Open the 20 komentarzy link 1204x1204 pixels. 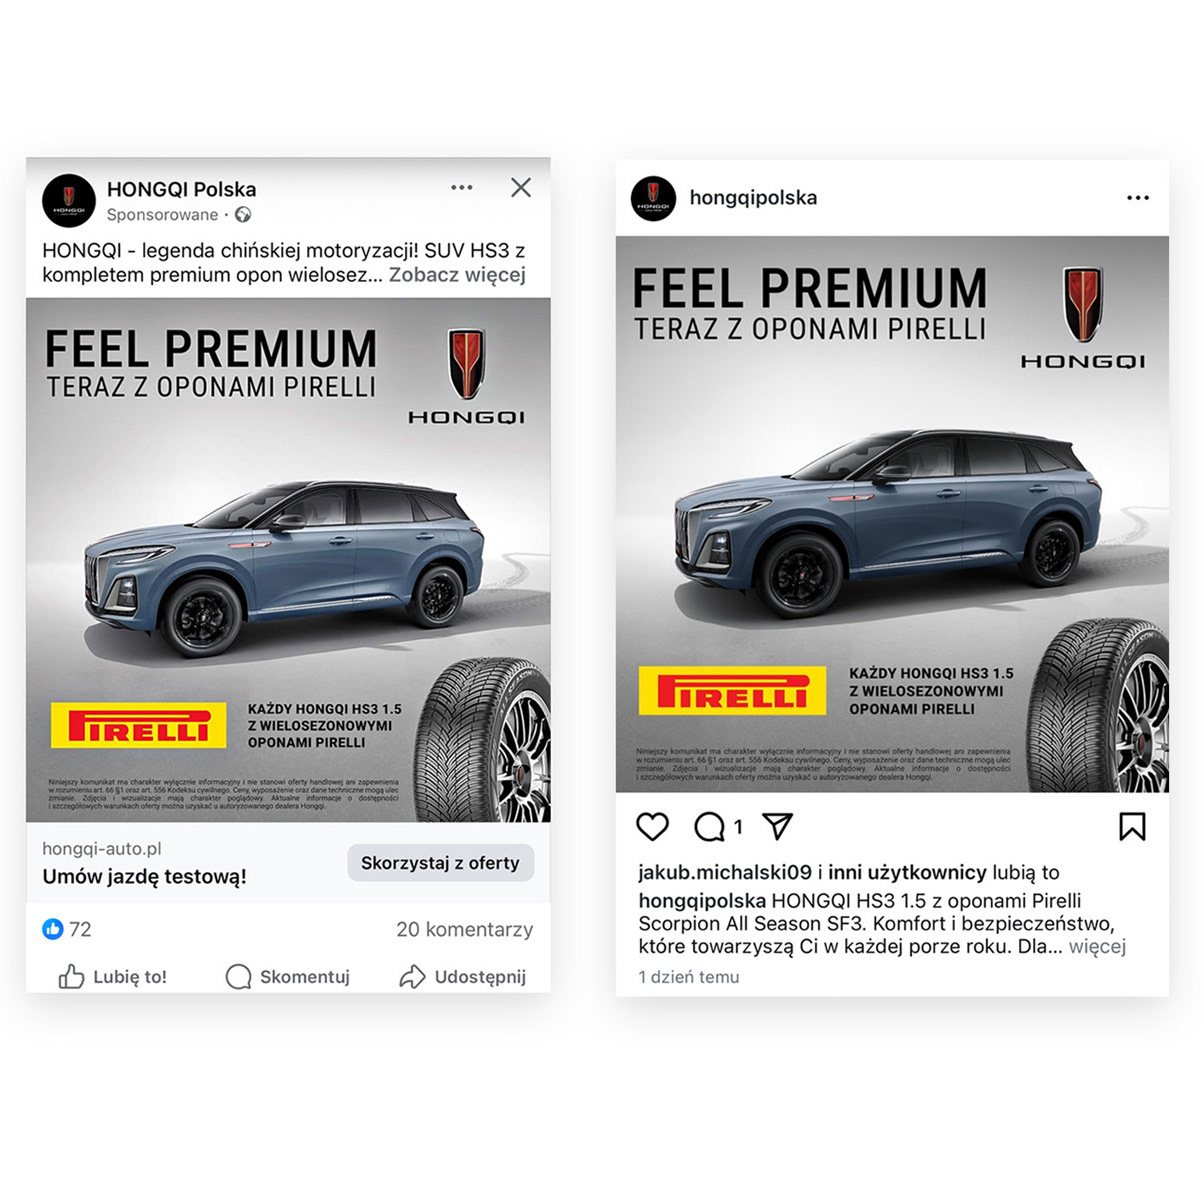(x=465, y=930)
